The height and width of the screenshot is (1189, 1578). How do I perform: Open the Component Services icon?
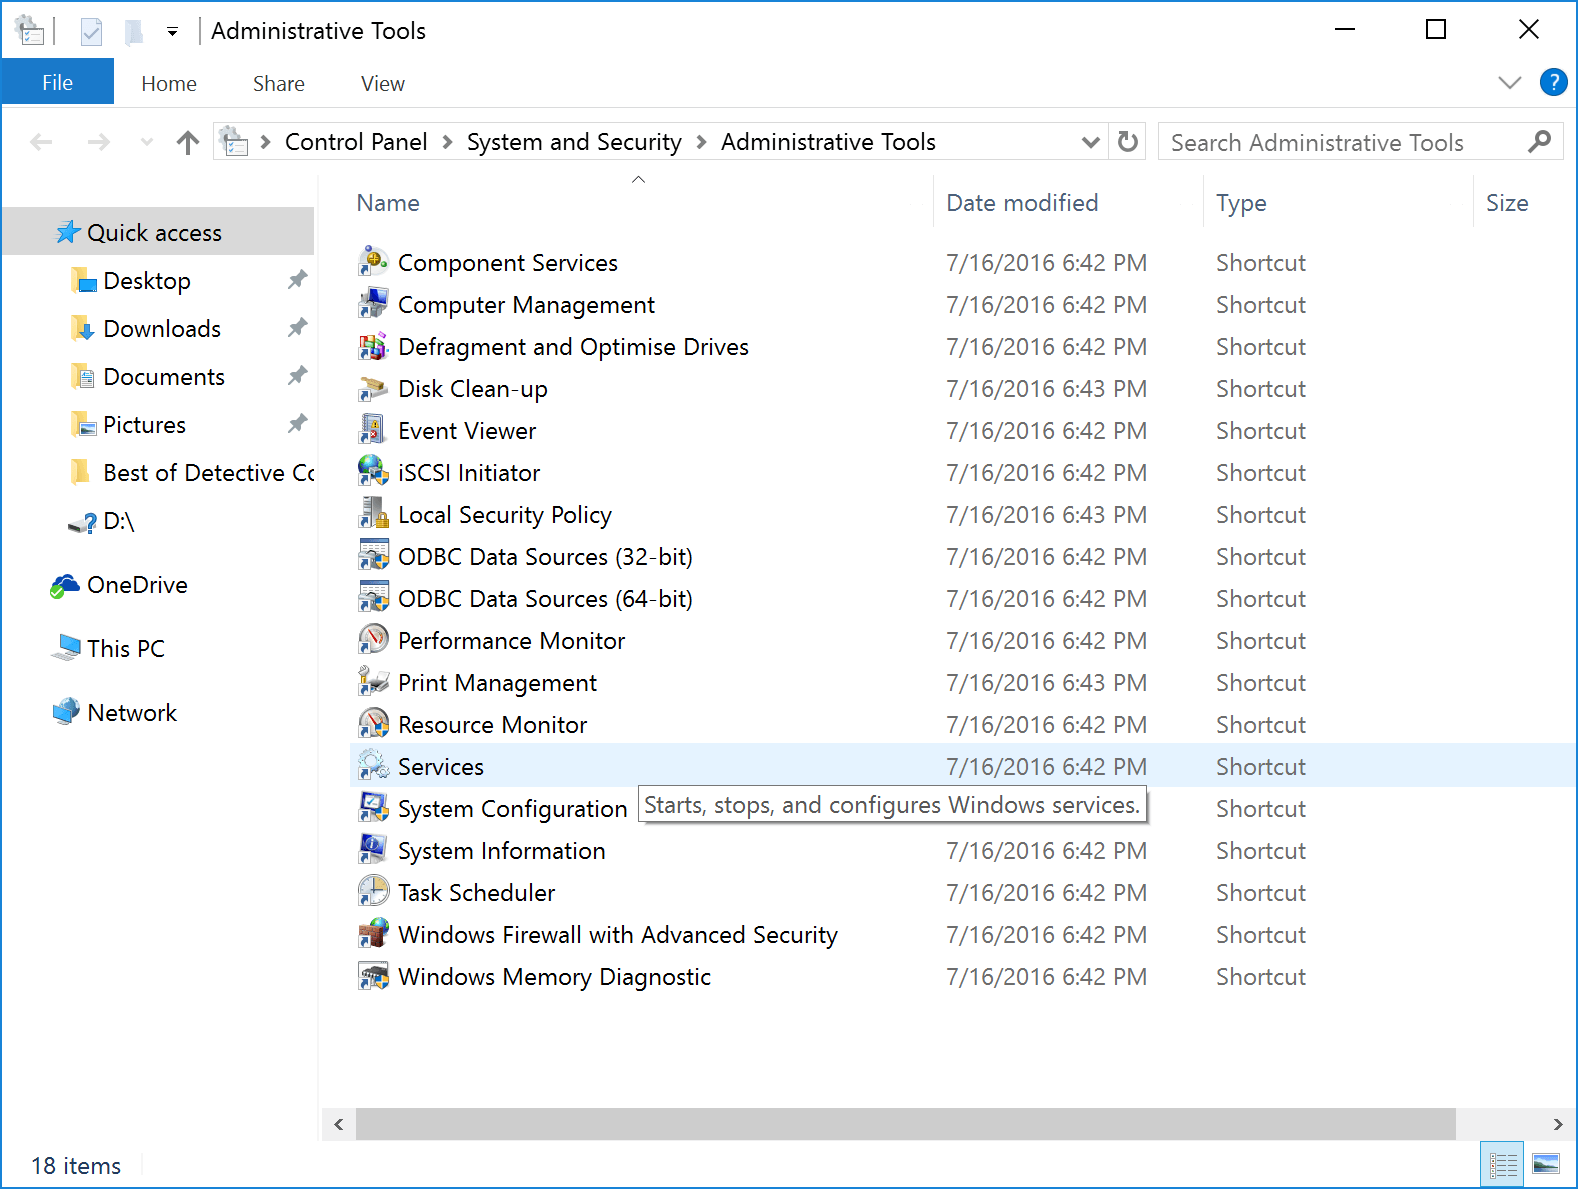point(373,262)
